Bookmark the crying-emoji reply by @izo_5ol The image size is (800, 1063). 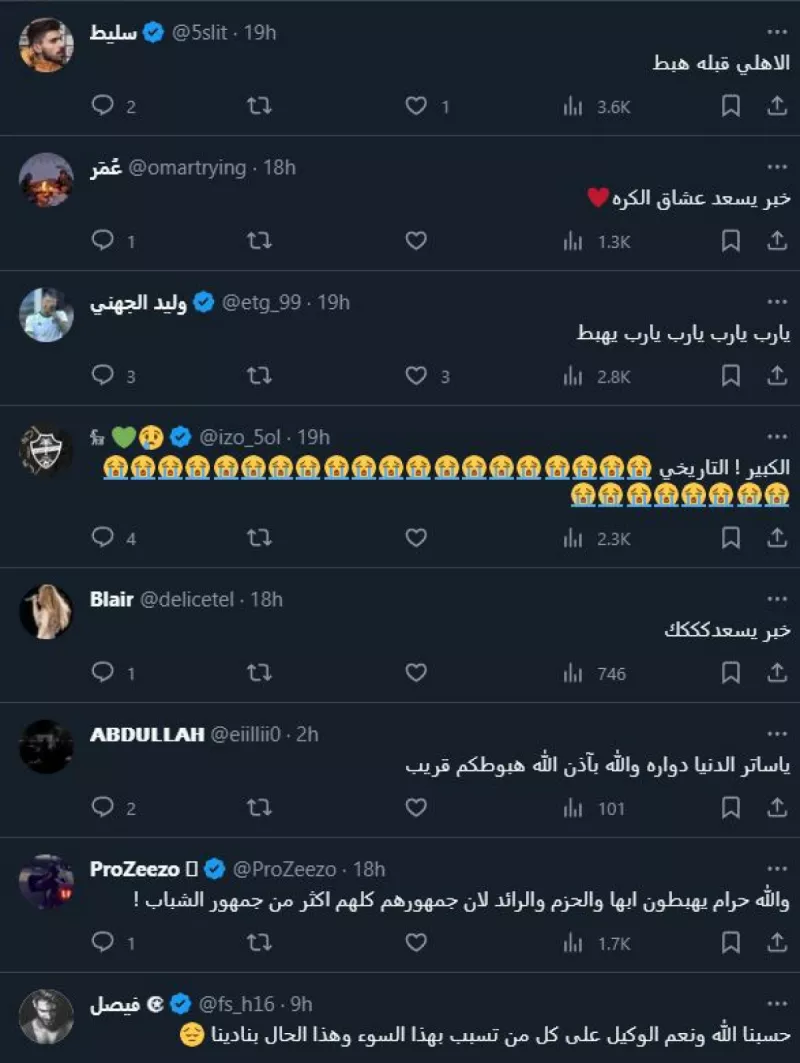(x=730, y=537)
